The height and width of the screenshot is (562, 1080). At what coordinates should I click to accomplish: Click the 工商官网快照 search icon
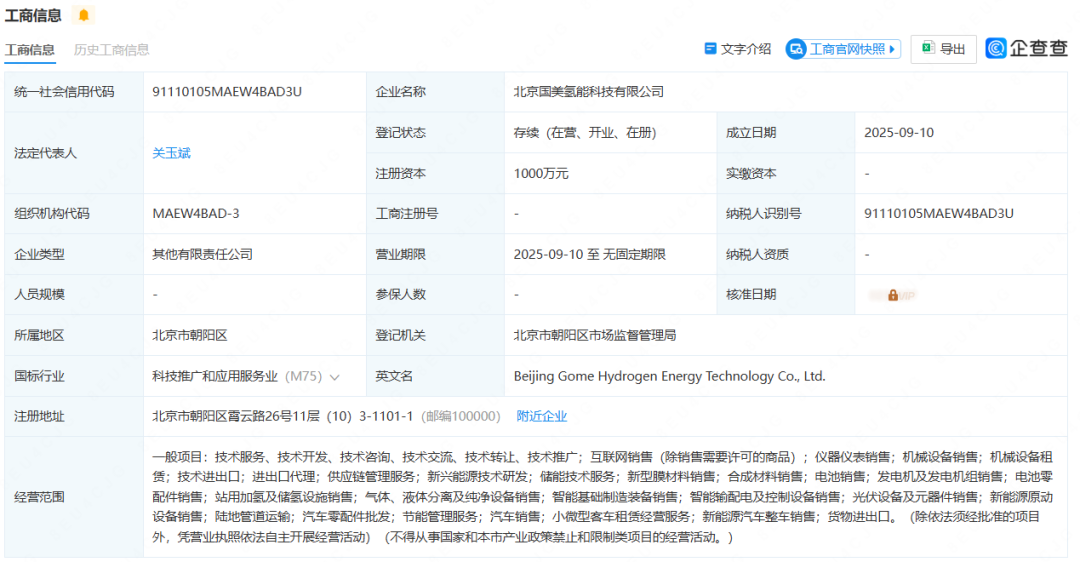click(796, 49)
